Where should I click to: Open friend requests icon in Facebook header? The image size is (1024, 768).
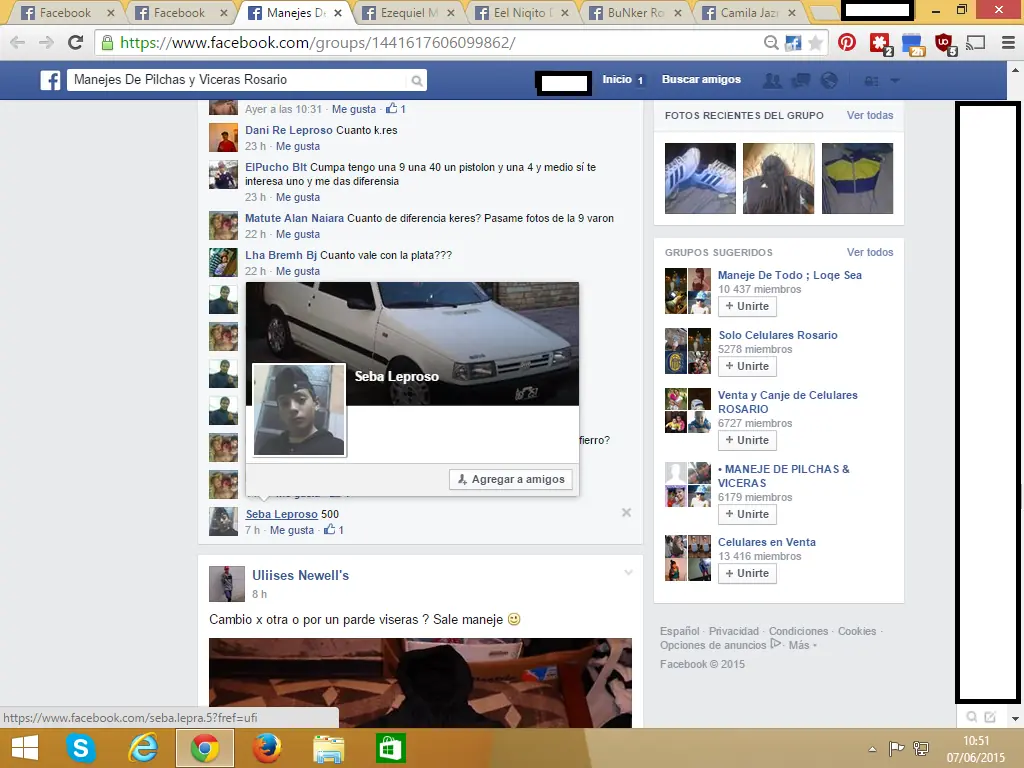click(772, 80)
